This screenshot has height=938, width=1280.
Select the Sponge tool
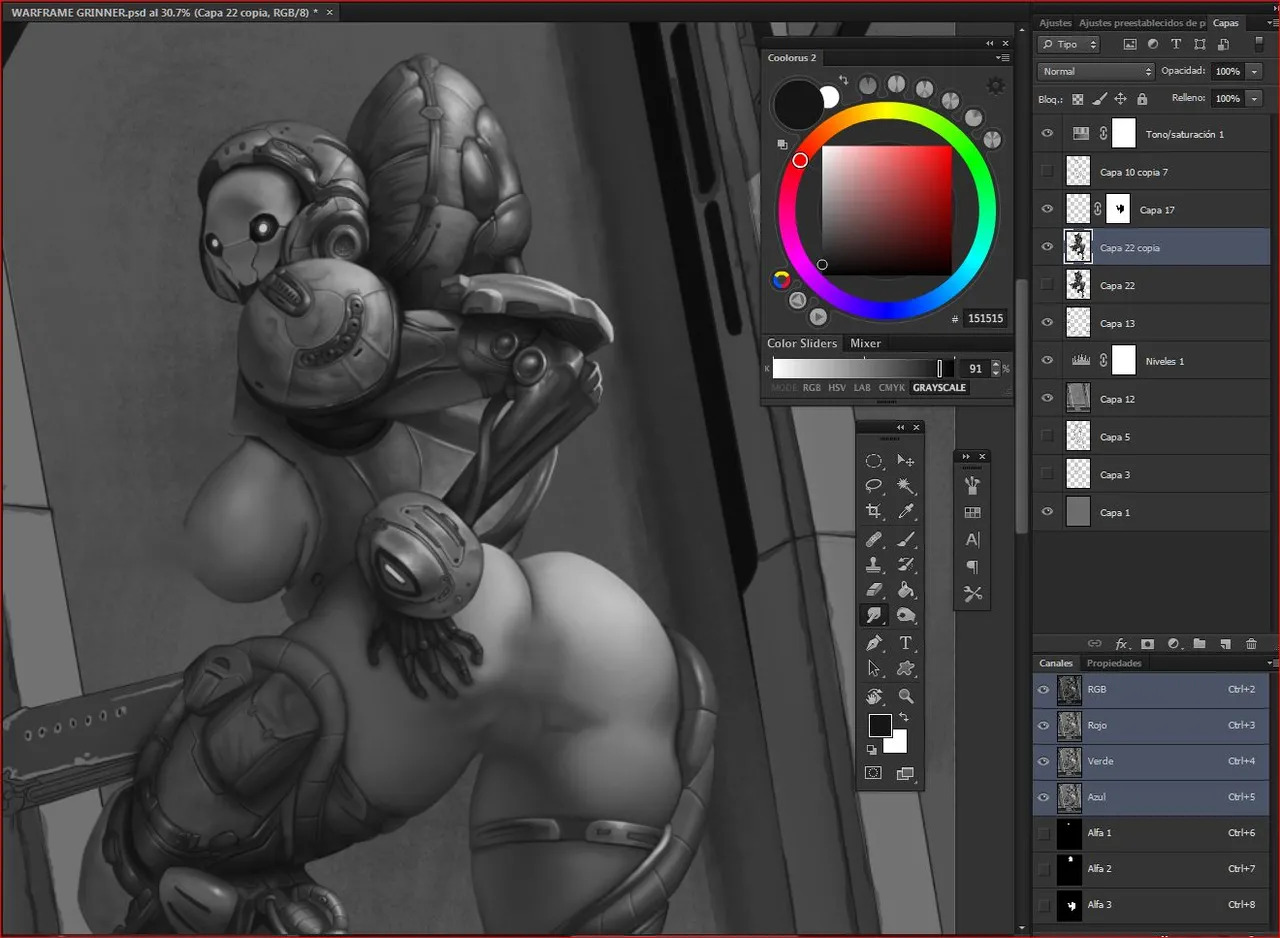click(906, 616)
